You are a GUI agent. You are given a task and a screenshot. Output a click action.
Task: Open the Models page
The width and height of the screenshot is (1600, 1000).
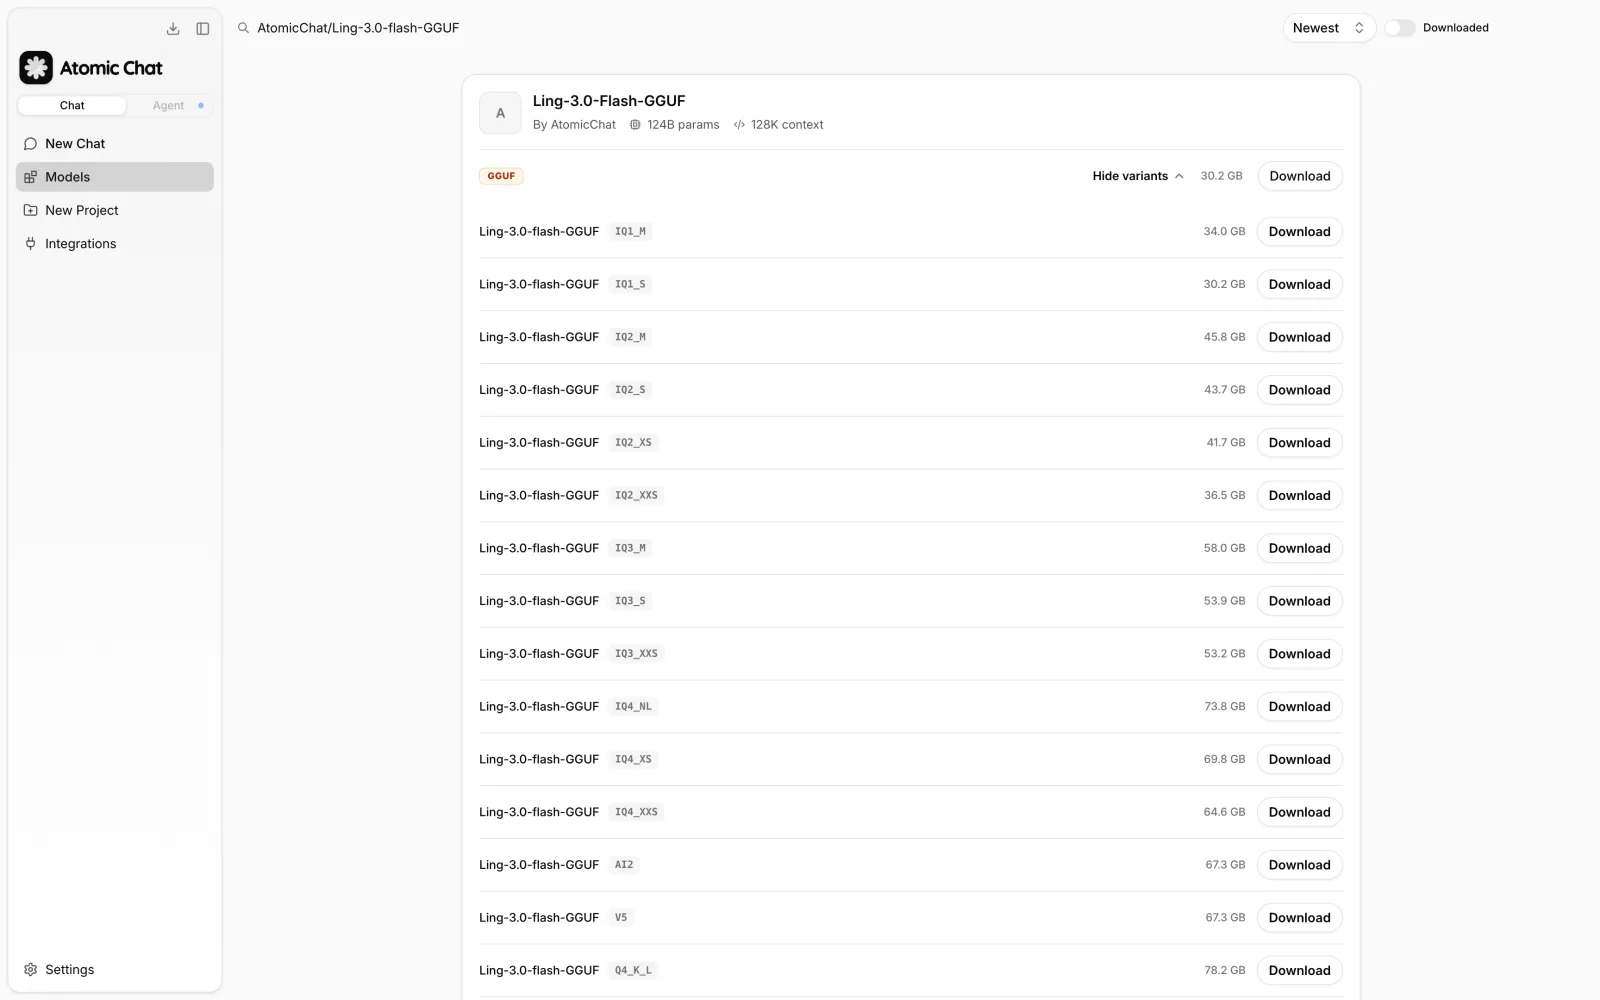pyautogui.click(x=115, y=177)
